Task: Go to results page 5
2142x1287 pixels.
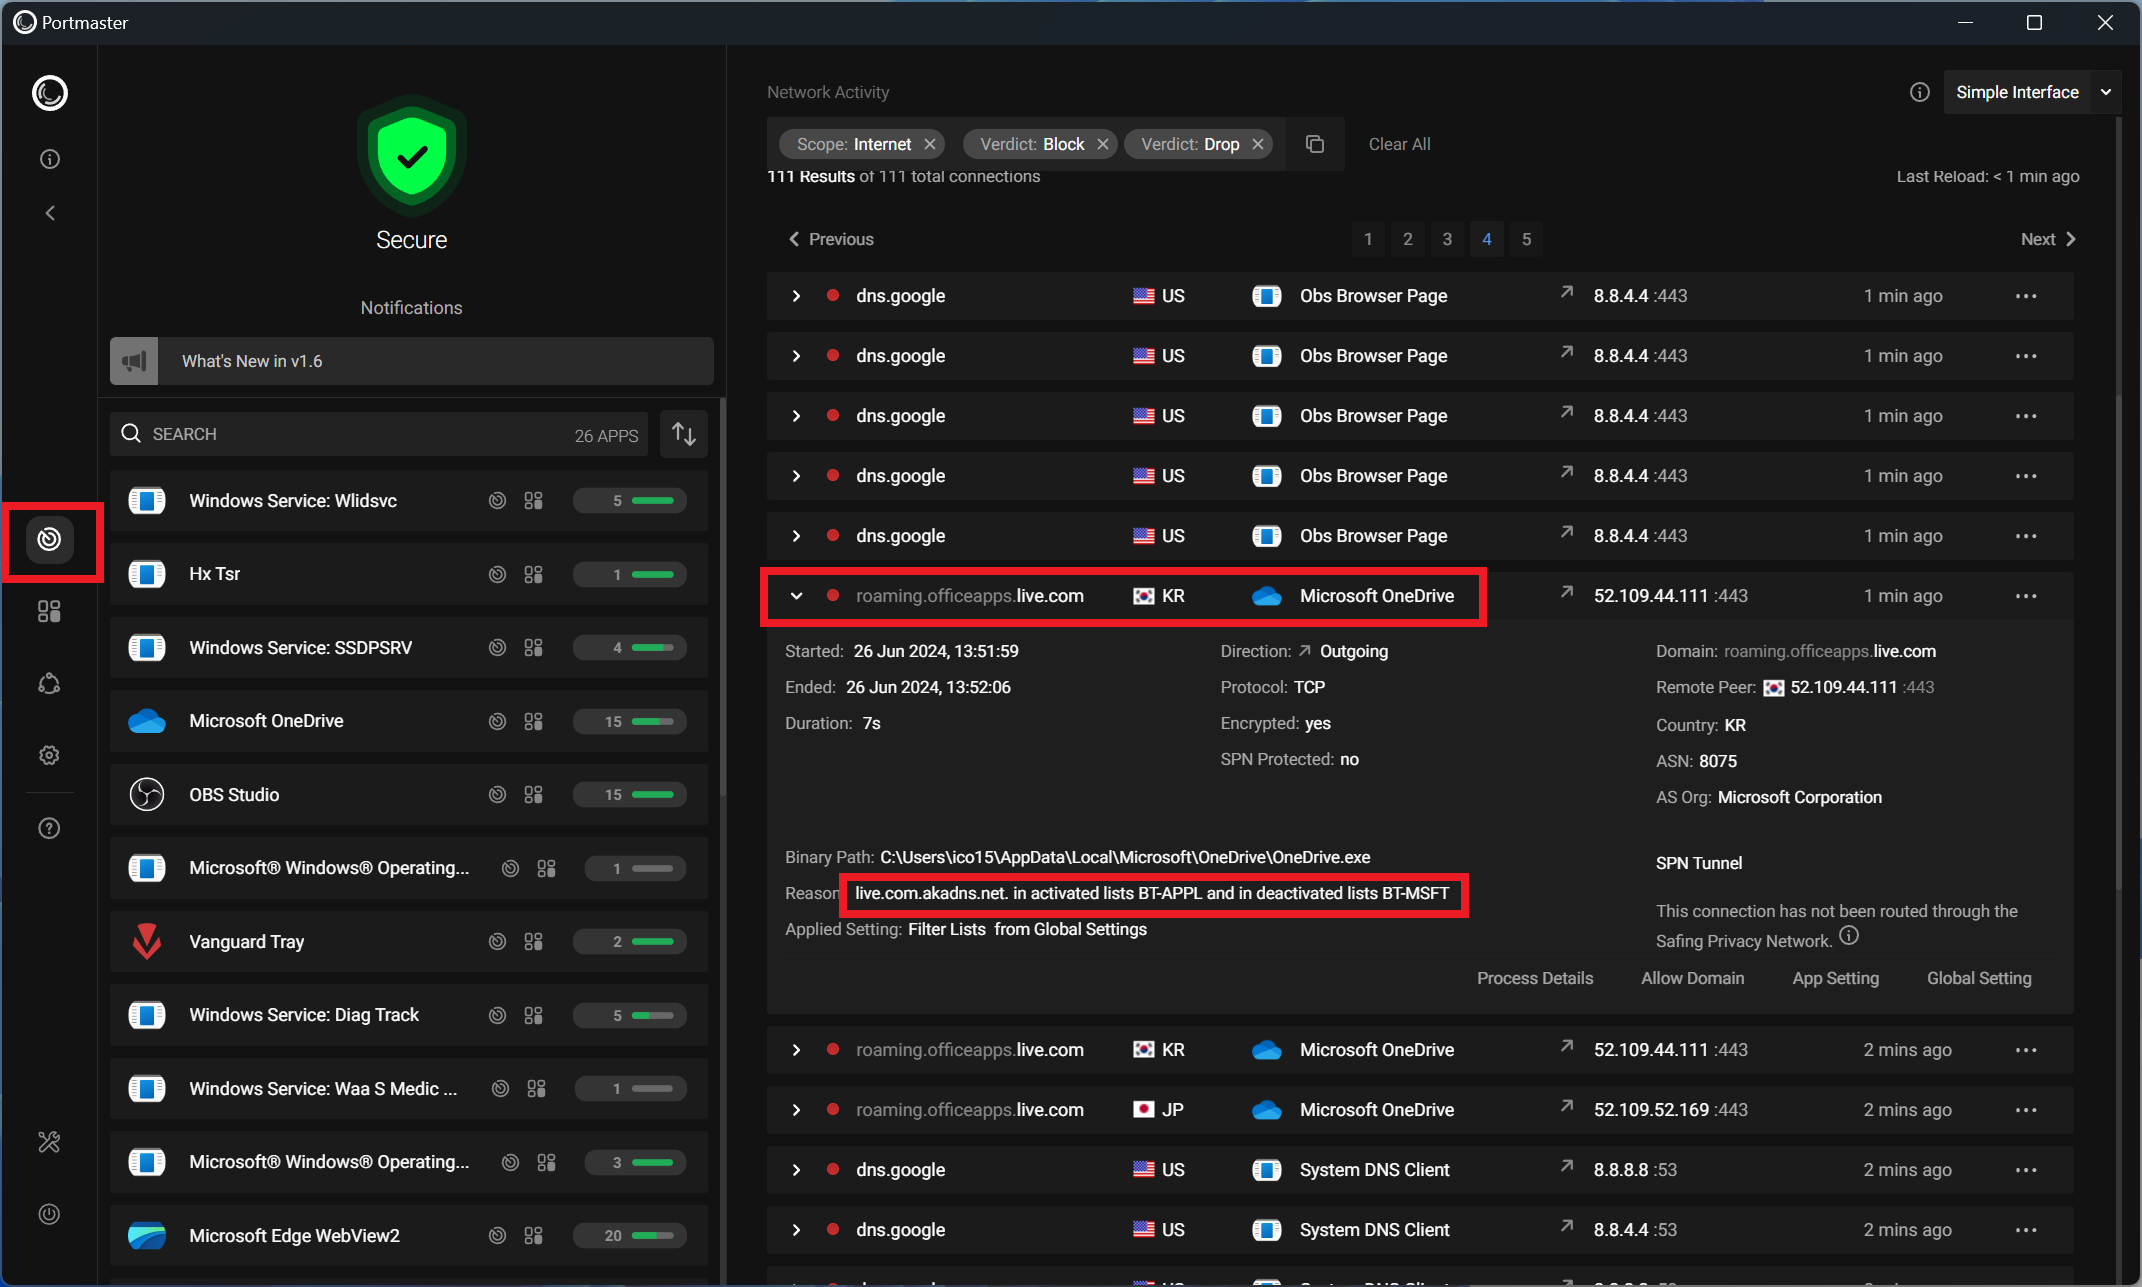Action: tap(1526, 239)
